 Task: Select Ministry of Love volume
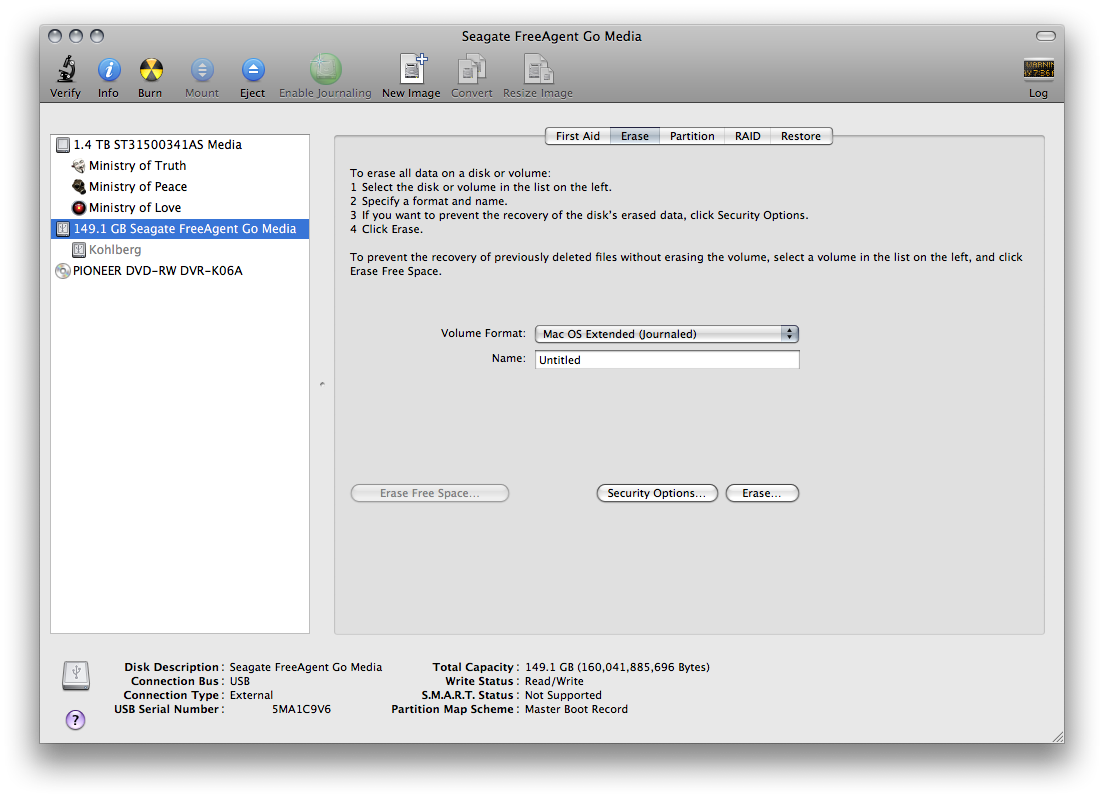point(180,208)
